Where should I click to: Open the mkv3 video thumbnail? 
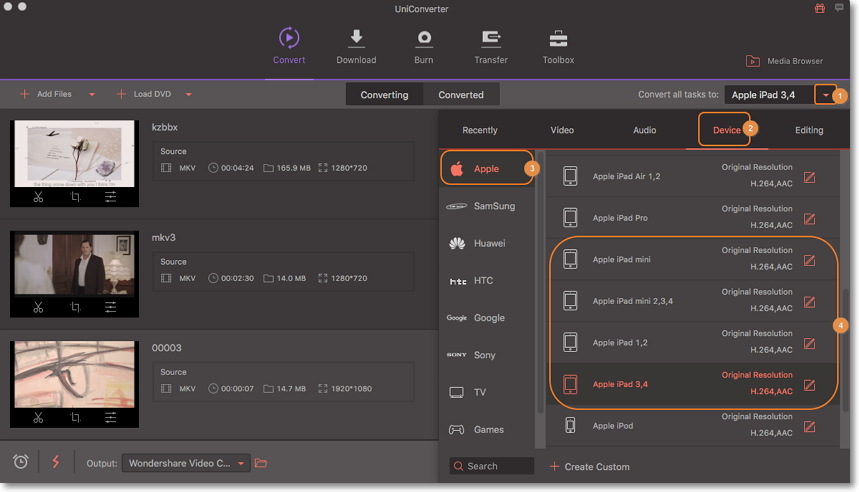click(x=75, y=264)
